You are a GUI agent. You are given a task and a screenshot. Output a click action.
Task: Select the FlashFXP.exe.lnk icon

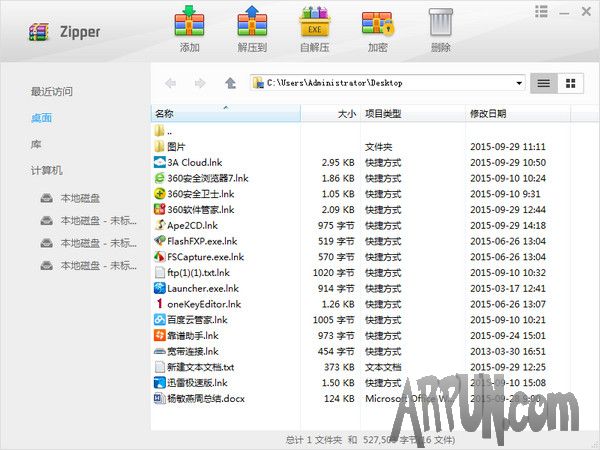160,241
